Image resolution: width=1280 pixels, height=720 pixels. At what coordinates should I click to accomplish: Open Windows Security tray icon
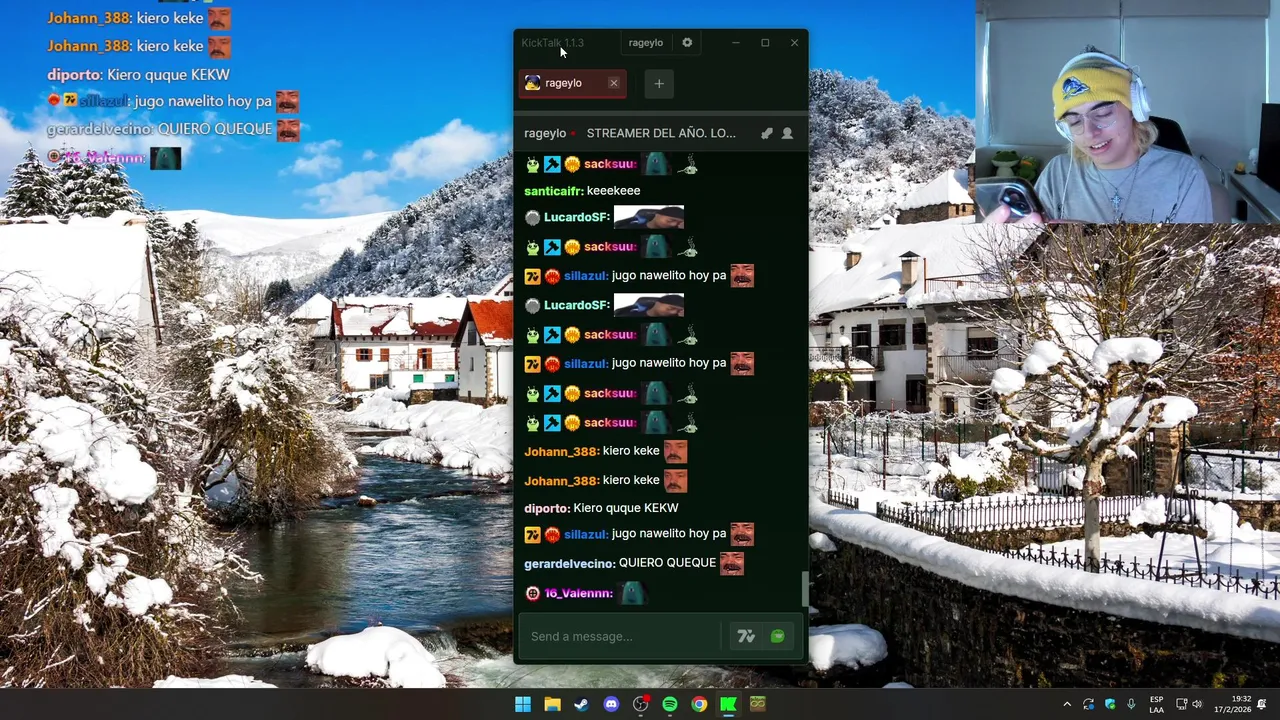point(1110,705)
